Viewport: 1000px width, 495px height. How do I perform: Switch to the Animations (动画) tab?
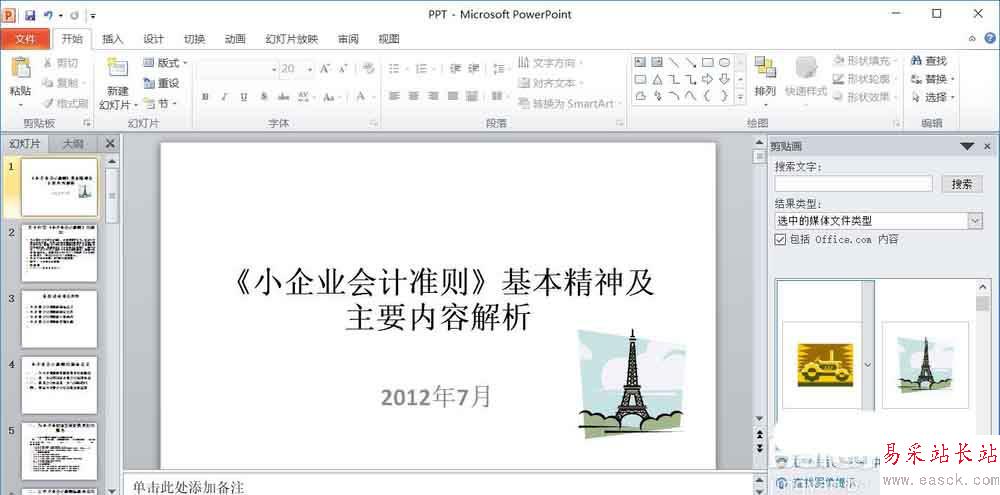pyautogui.click(x=235, y=39)
